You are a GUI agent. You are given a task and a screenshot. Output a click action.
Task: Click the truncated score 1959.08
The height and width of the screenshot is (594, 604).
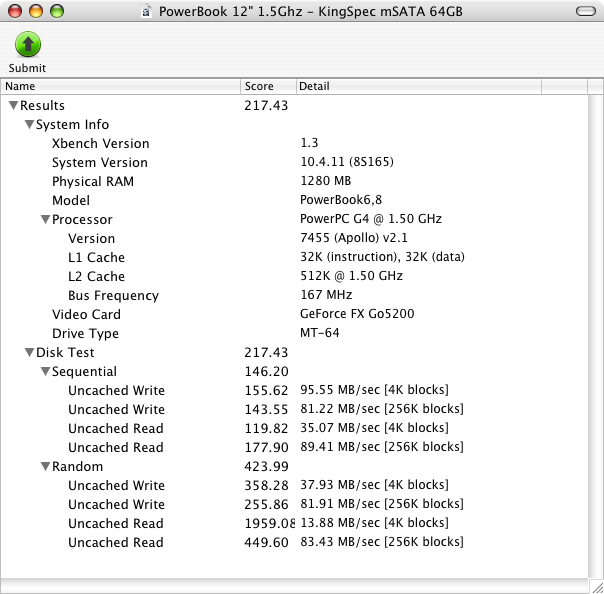270,523
